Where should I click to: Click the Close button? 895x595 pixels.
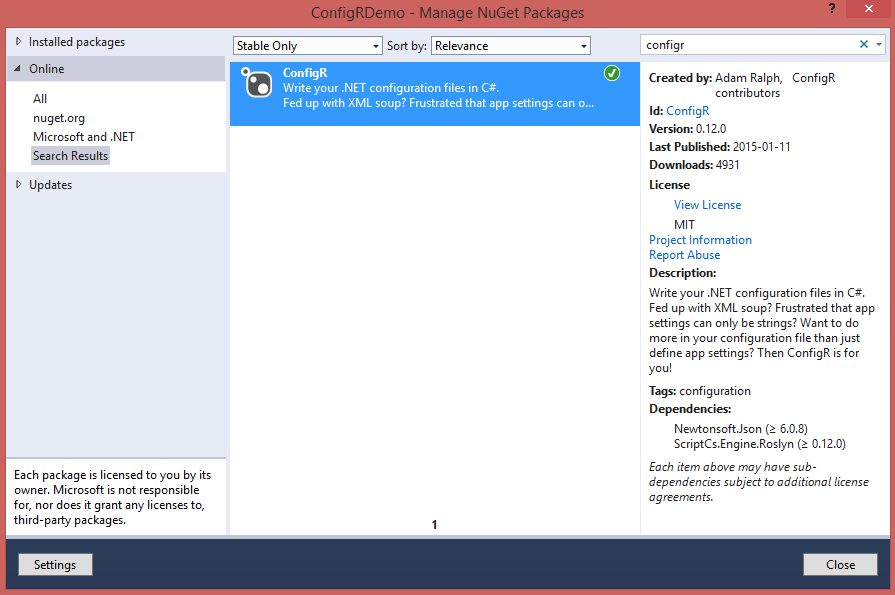coord(840,565)
